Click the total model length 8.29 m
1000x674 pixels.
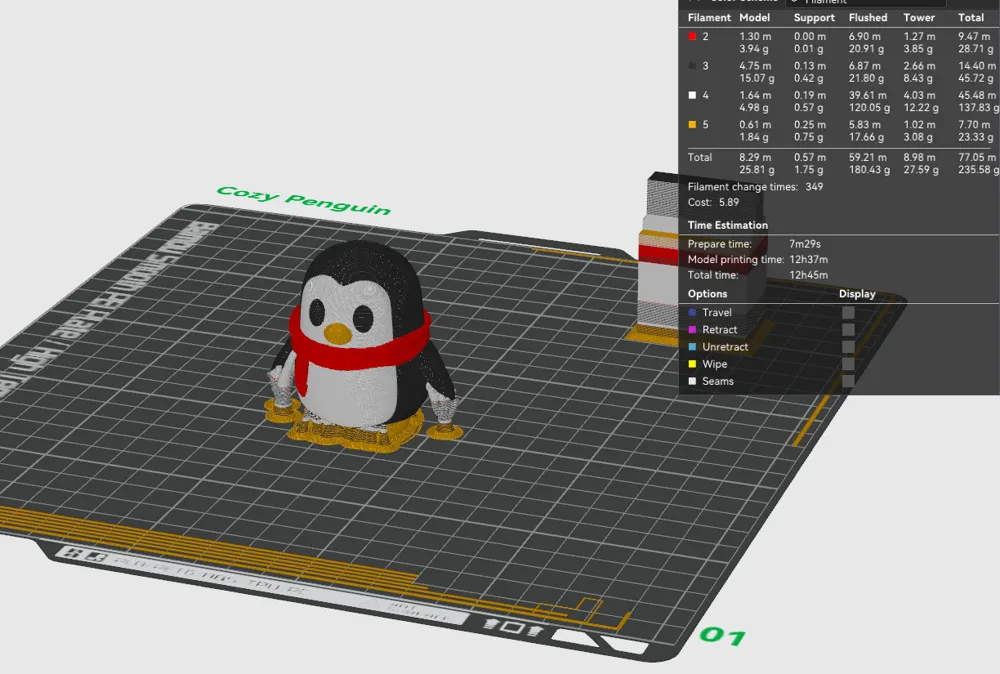755,157
